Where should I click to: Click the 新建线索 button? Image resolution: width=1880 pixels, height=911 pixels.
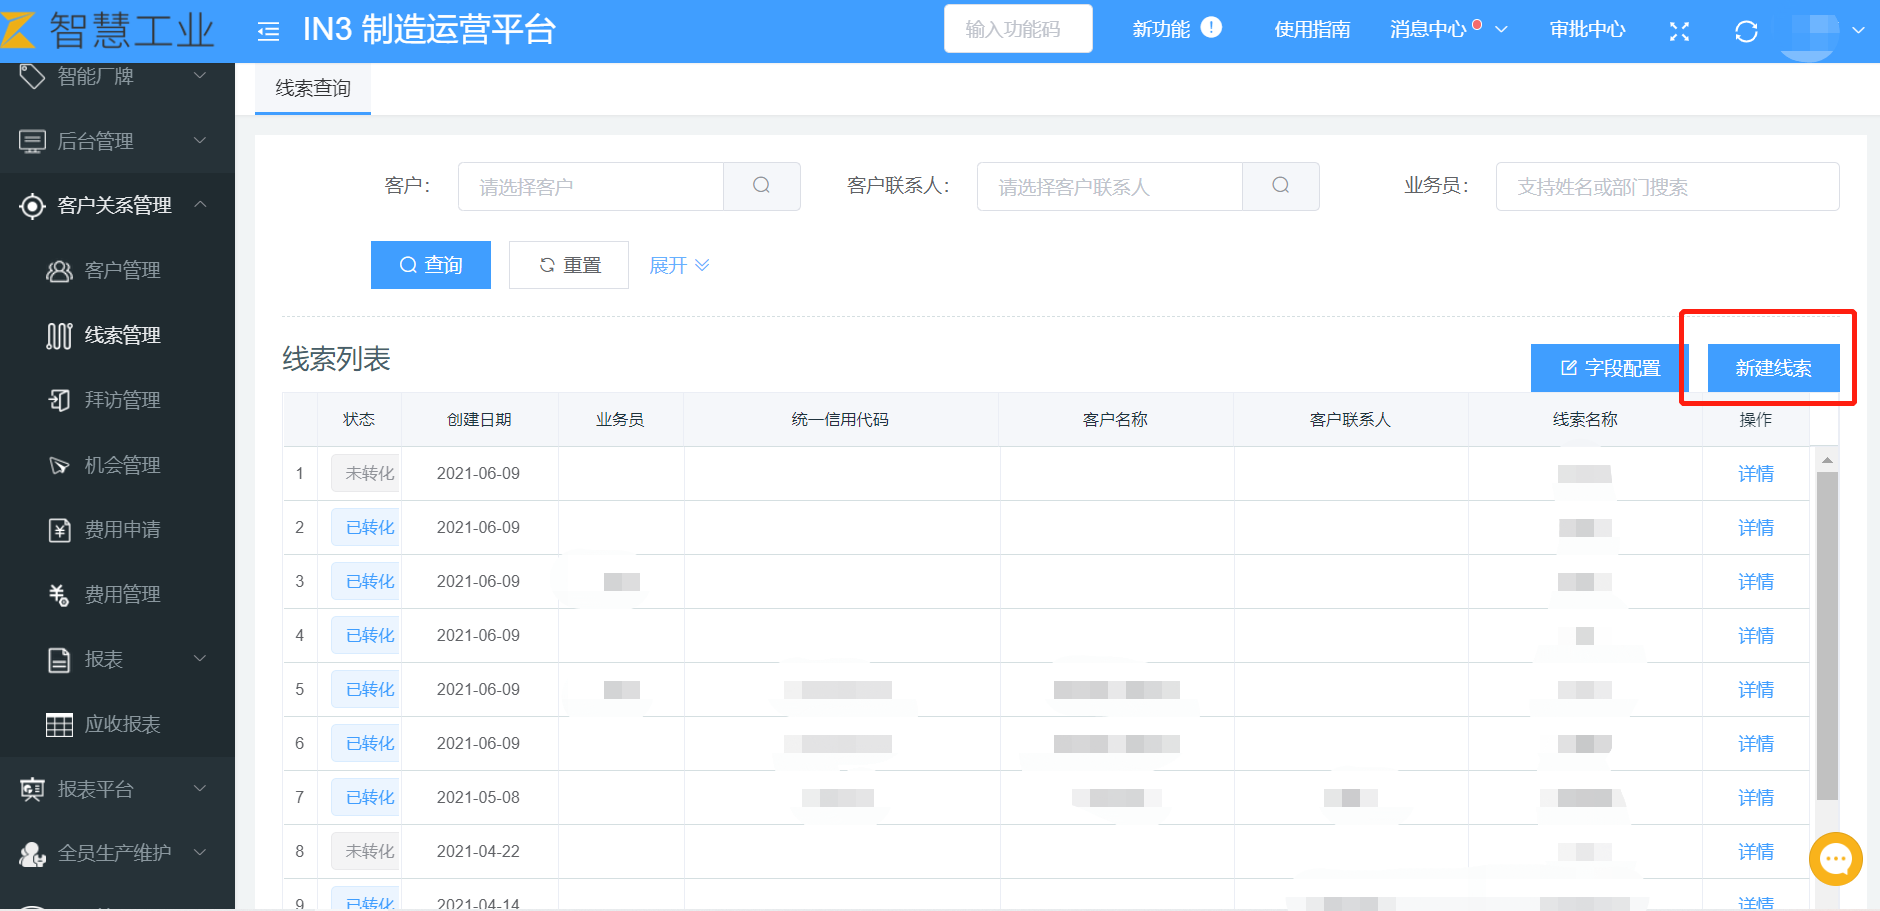(1772, 368)
